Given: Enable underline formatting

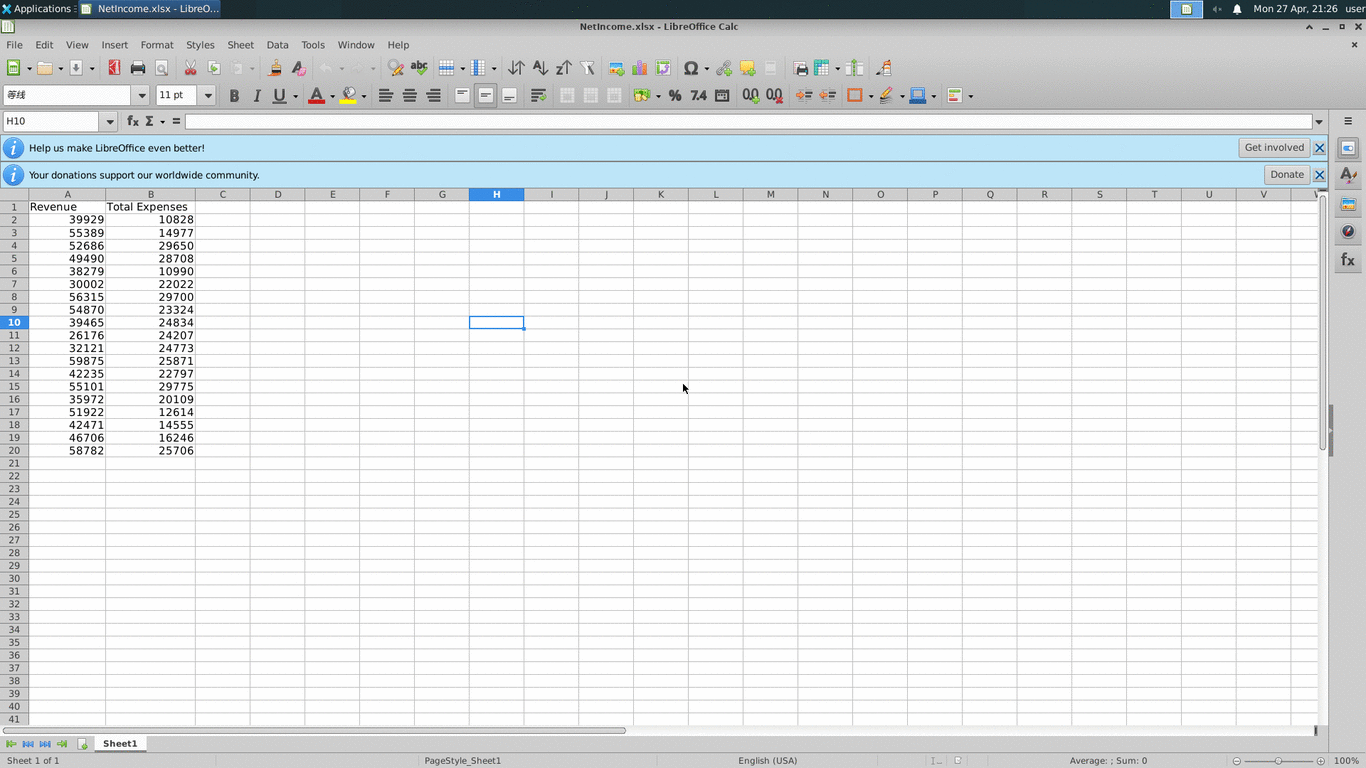Looking at the screenshot, I should click(x=278, y=95).
